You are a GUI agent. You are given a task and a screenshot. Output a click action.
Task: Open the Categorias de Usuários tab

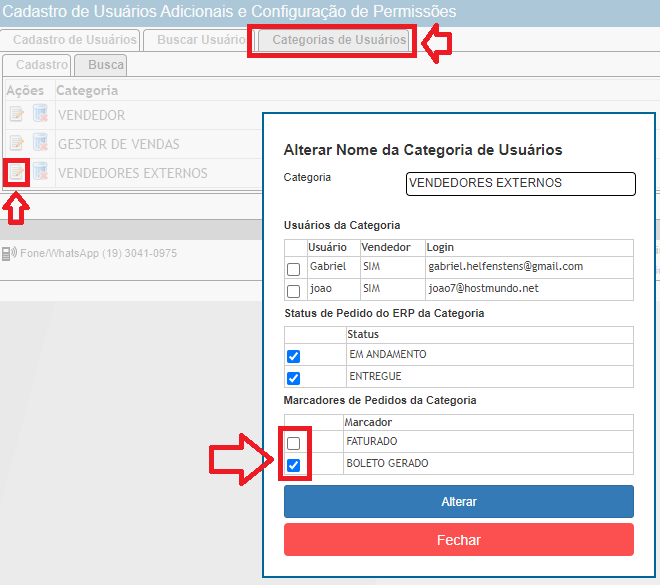[x=339, y=40]
